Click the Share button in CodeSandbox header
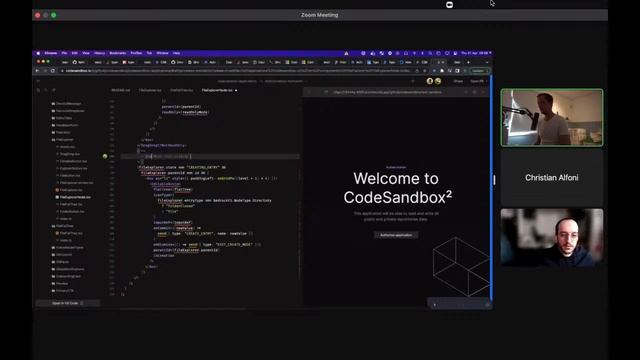Image resolution: width=640 pixels, height=360 pixels. click(x=458, y=81)
